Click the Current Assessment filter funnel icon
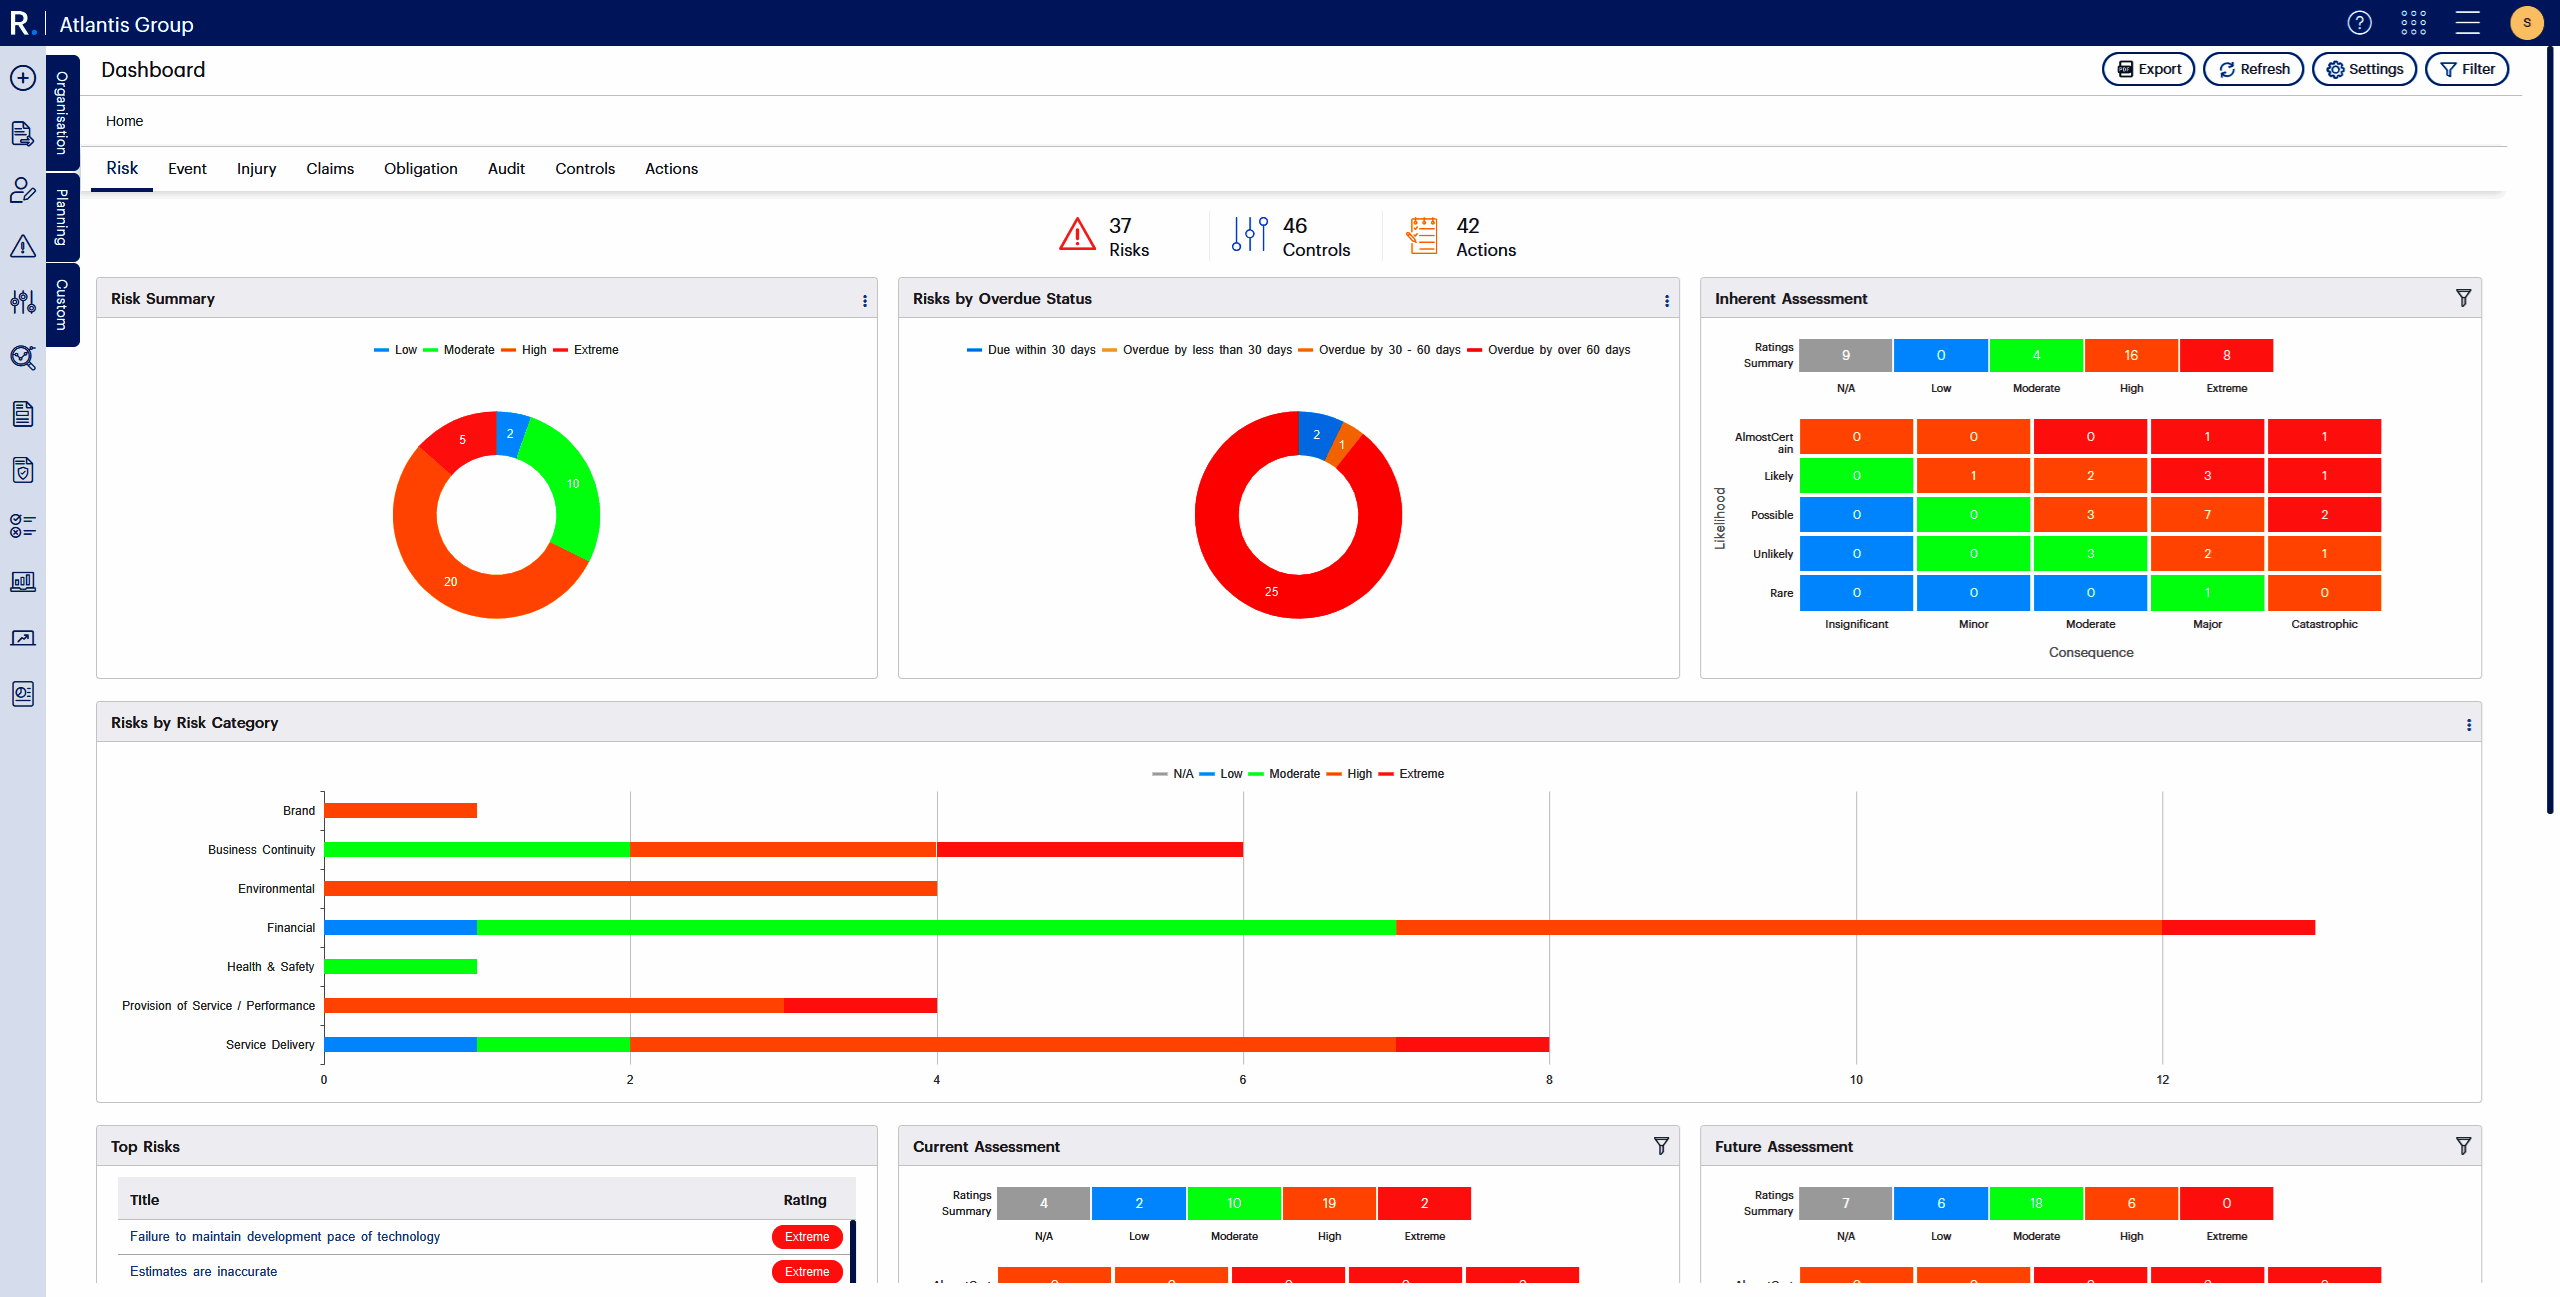 1661,1146
